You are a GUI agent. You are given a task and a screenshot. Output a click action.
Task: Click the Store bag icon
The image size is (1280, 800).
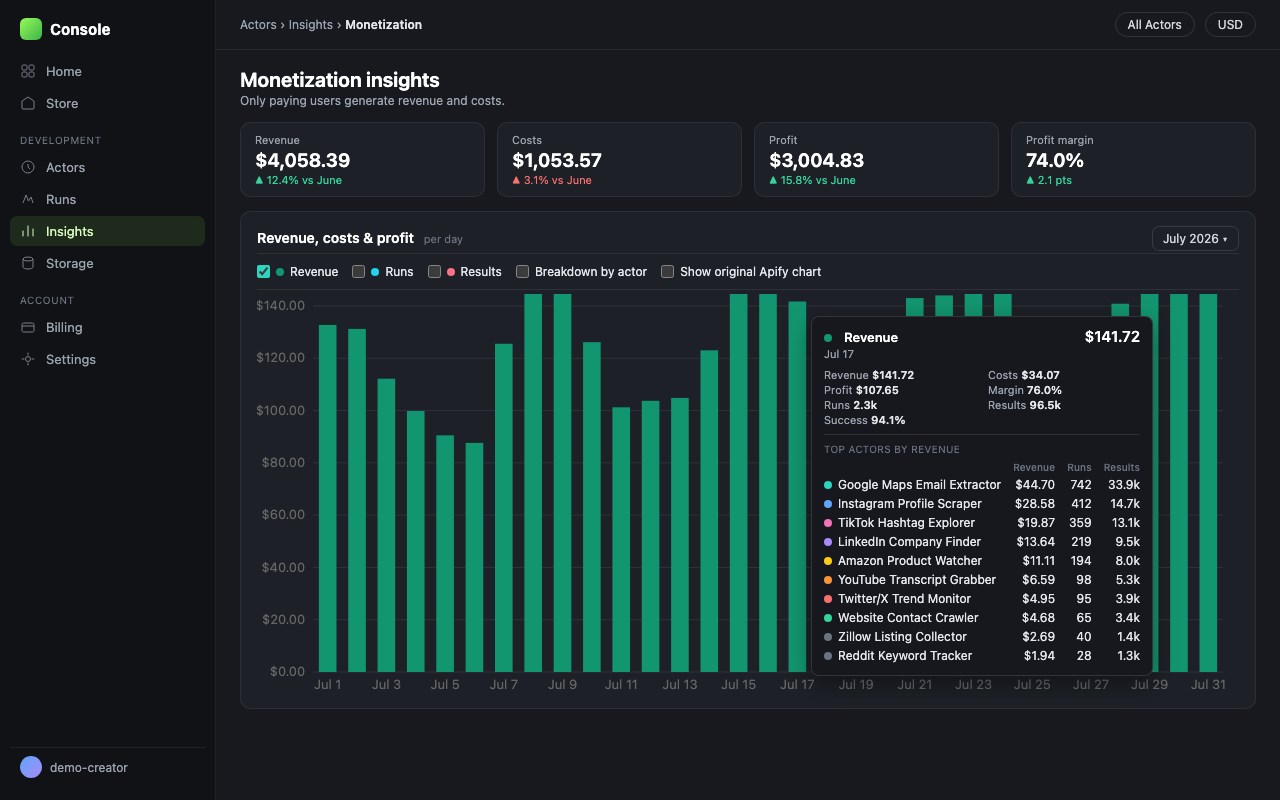(x=28, y=103)
